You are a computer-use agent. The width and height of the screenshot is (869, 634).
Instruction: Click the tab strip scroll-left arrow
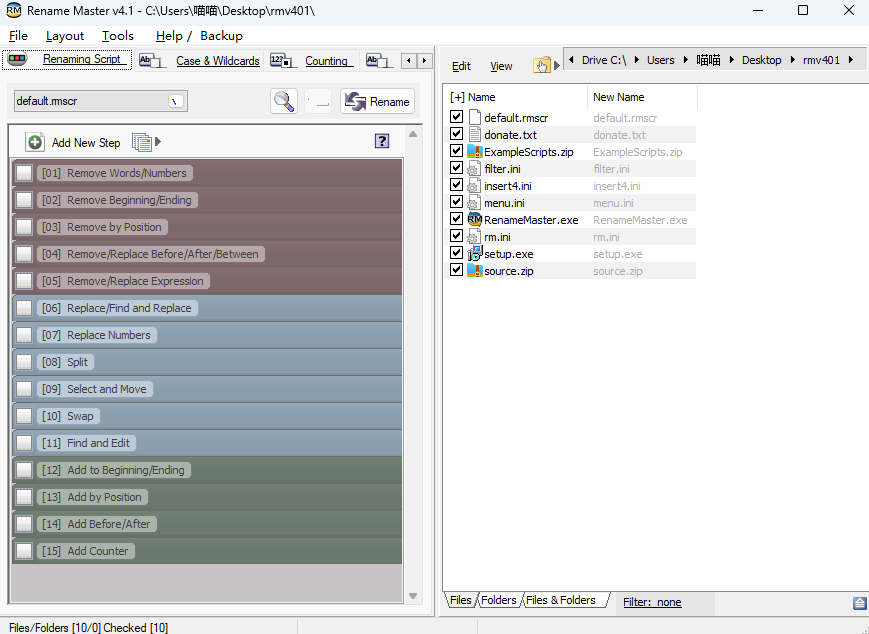coord(409,60)
